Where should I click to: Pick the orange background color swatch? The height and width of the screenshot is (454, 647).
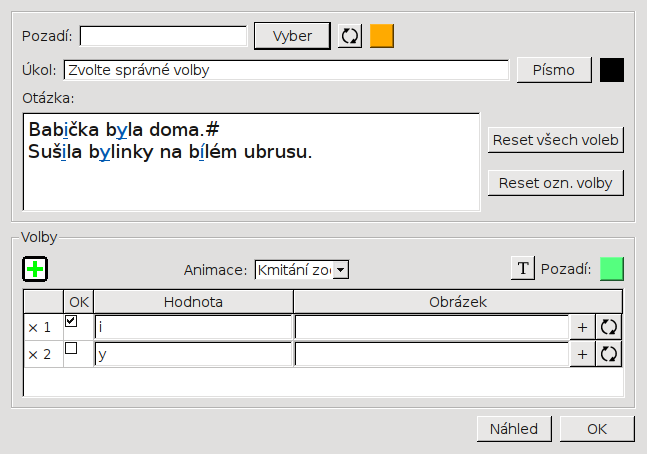pos(382,36)
